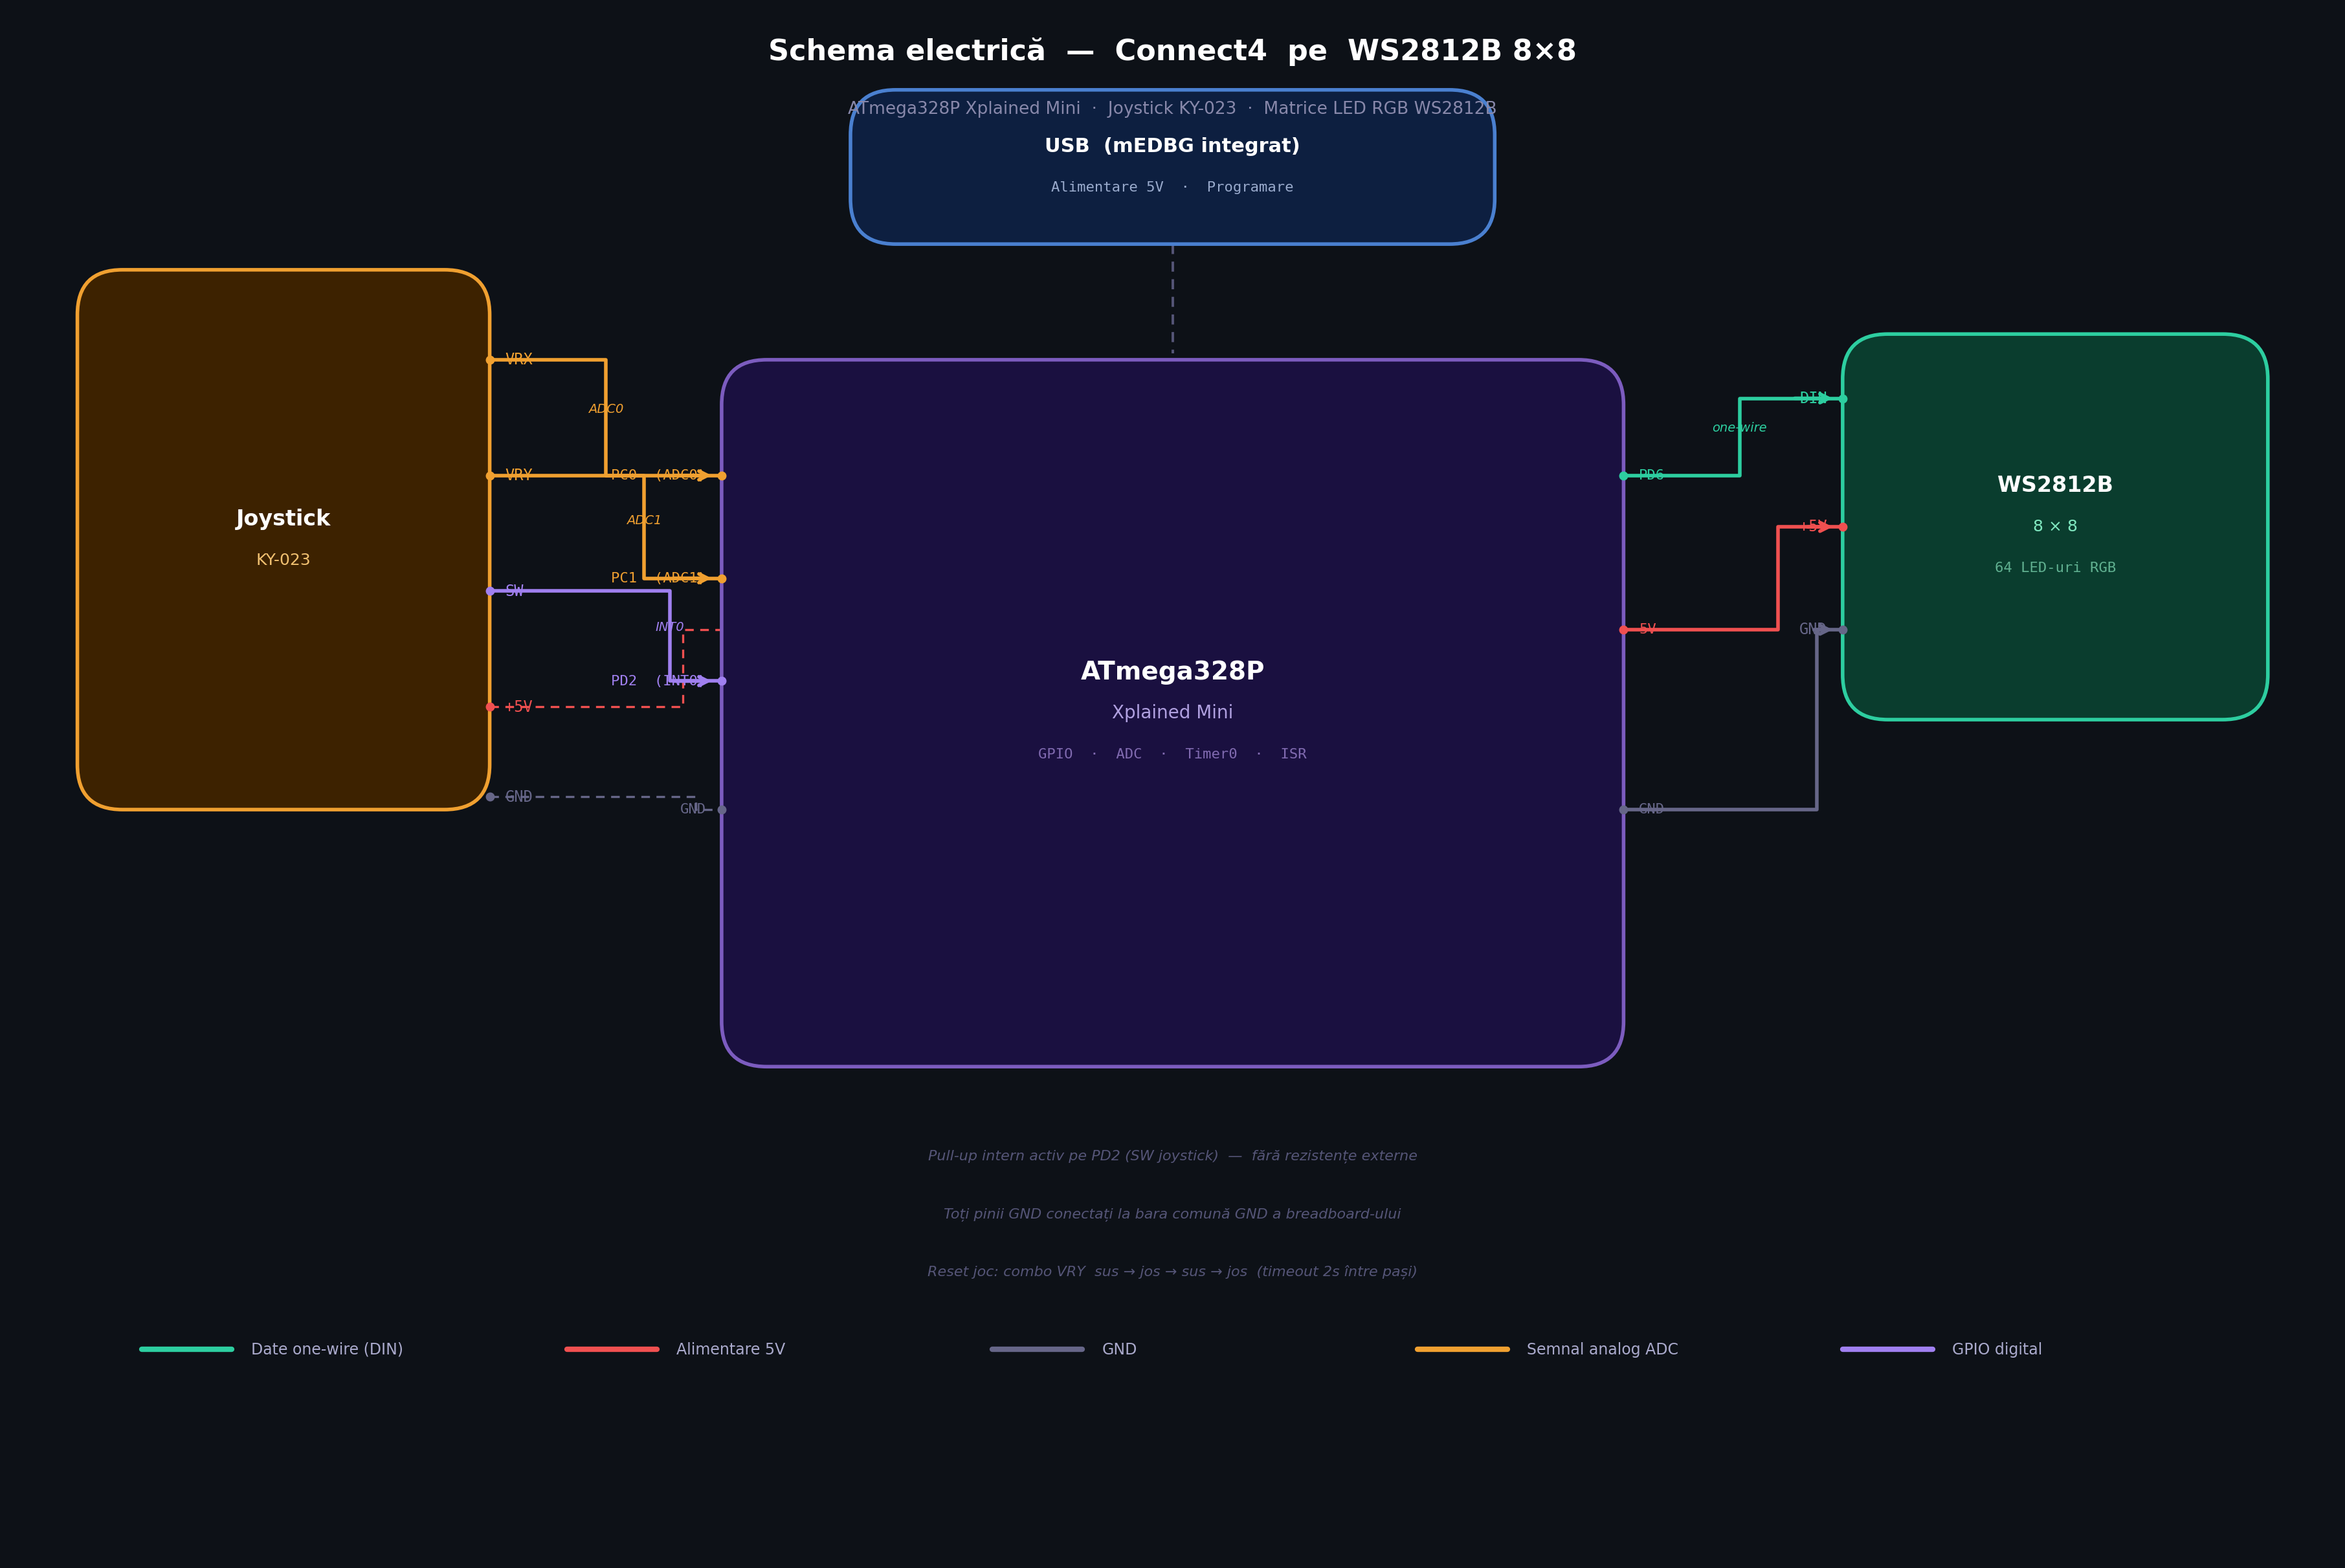
Task: Click the +5V pin label on the LED matrix
Action: pos(1813,526)
